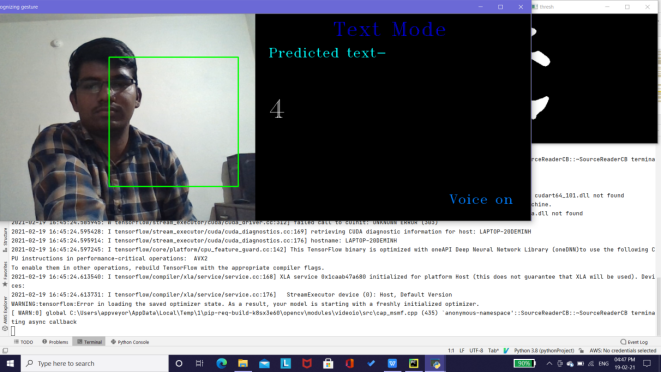Click the 'Type here to search' box

94,363
